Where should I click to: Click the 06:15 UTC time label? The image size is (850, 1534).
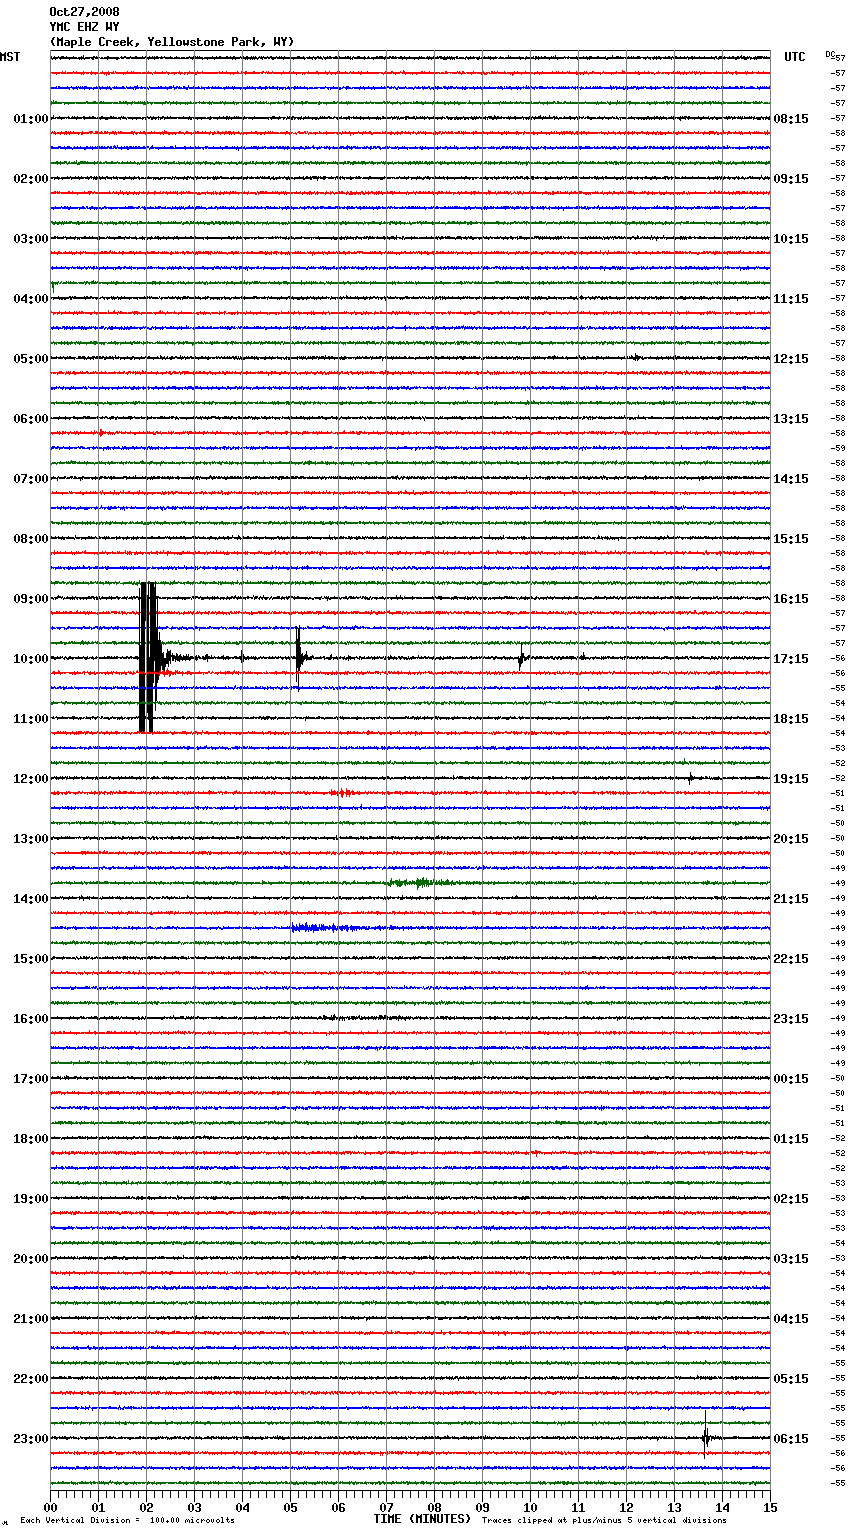pyautogui.click(x=791, y=1439)
